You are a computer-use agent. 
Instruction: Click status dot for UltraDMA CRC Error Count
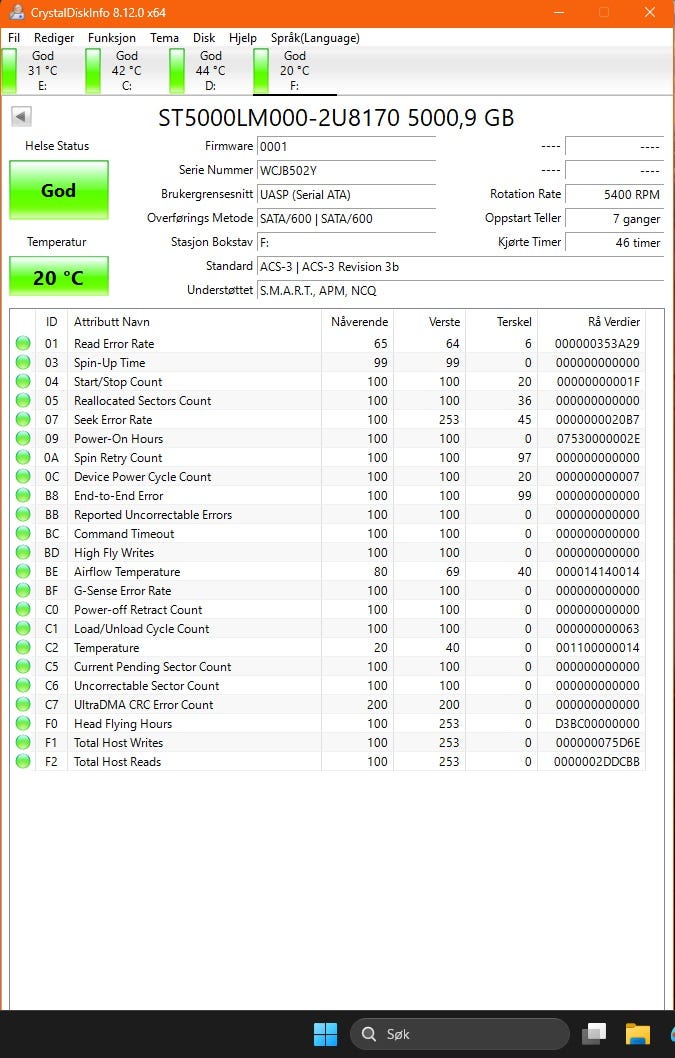pyautogui.click(x=24, y=704)
